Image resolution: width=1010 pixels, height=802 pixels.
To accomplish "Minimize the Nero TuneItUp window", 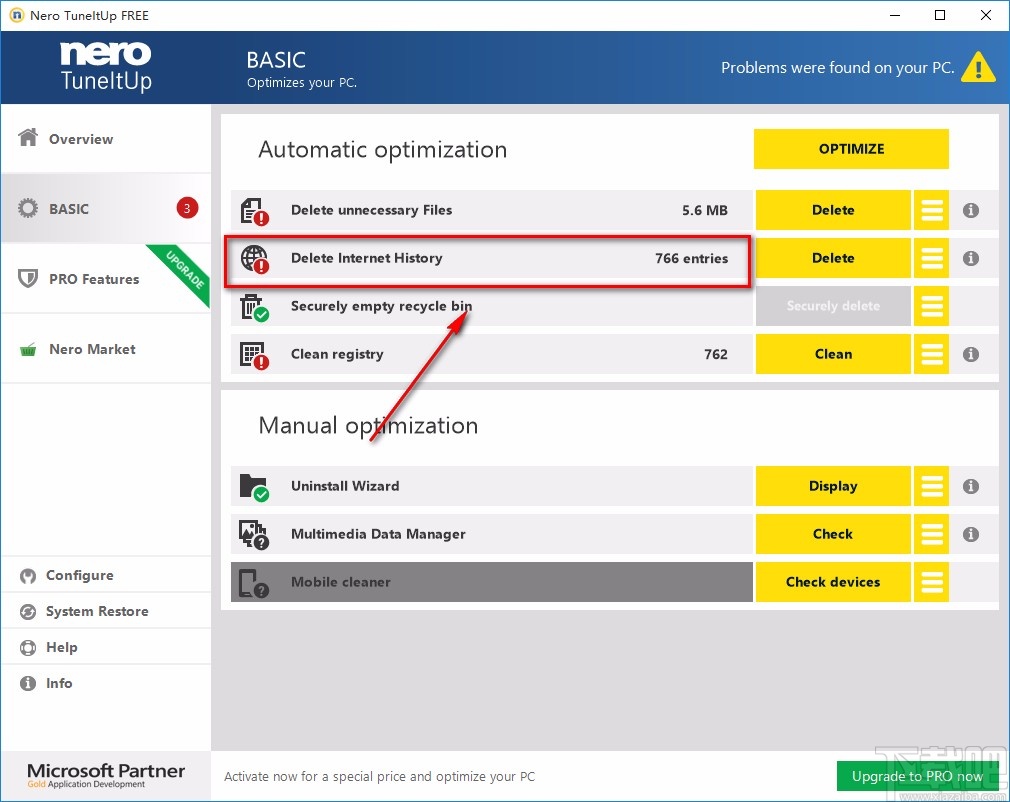I will point(895,15).
